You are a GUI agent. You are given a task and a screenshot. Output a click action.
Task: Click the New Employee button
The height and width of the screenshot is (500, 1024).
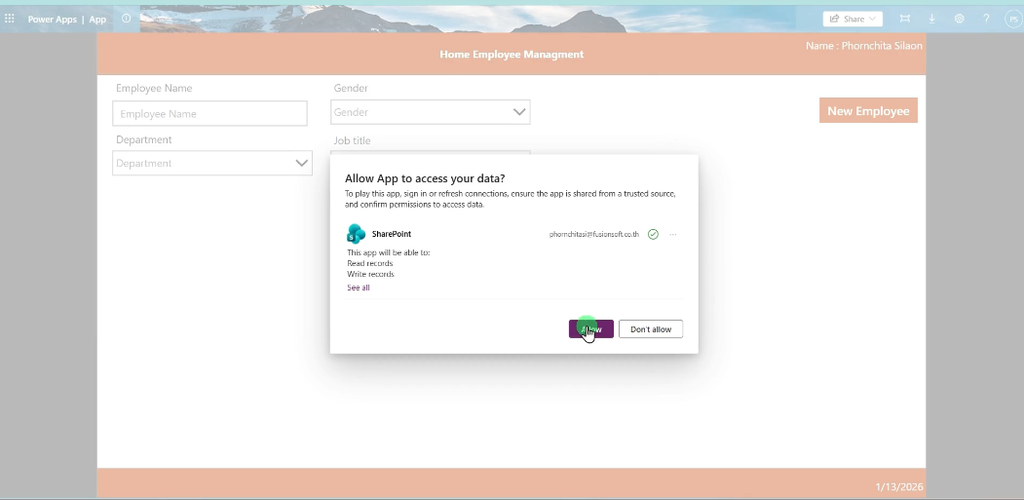(x=868, y=111)
